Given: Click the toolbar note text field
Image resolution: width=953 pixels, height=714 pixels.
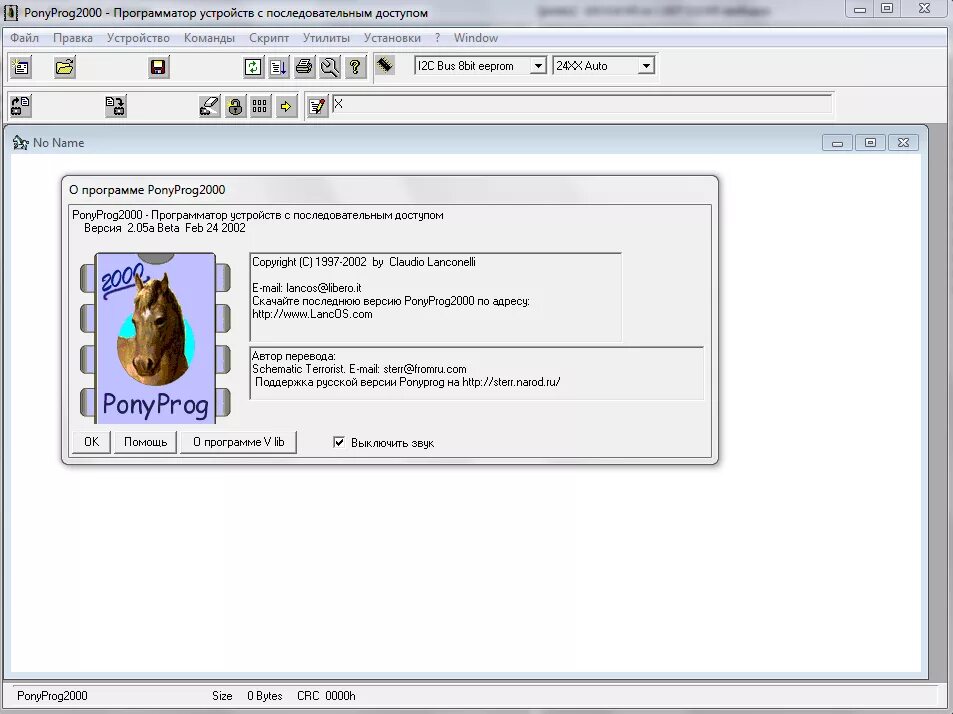Looking at the screenshot, I should [x=582, y=104].
